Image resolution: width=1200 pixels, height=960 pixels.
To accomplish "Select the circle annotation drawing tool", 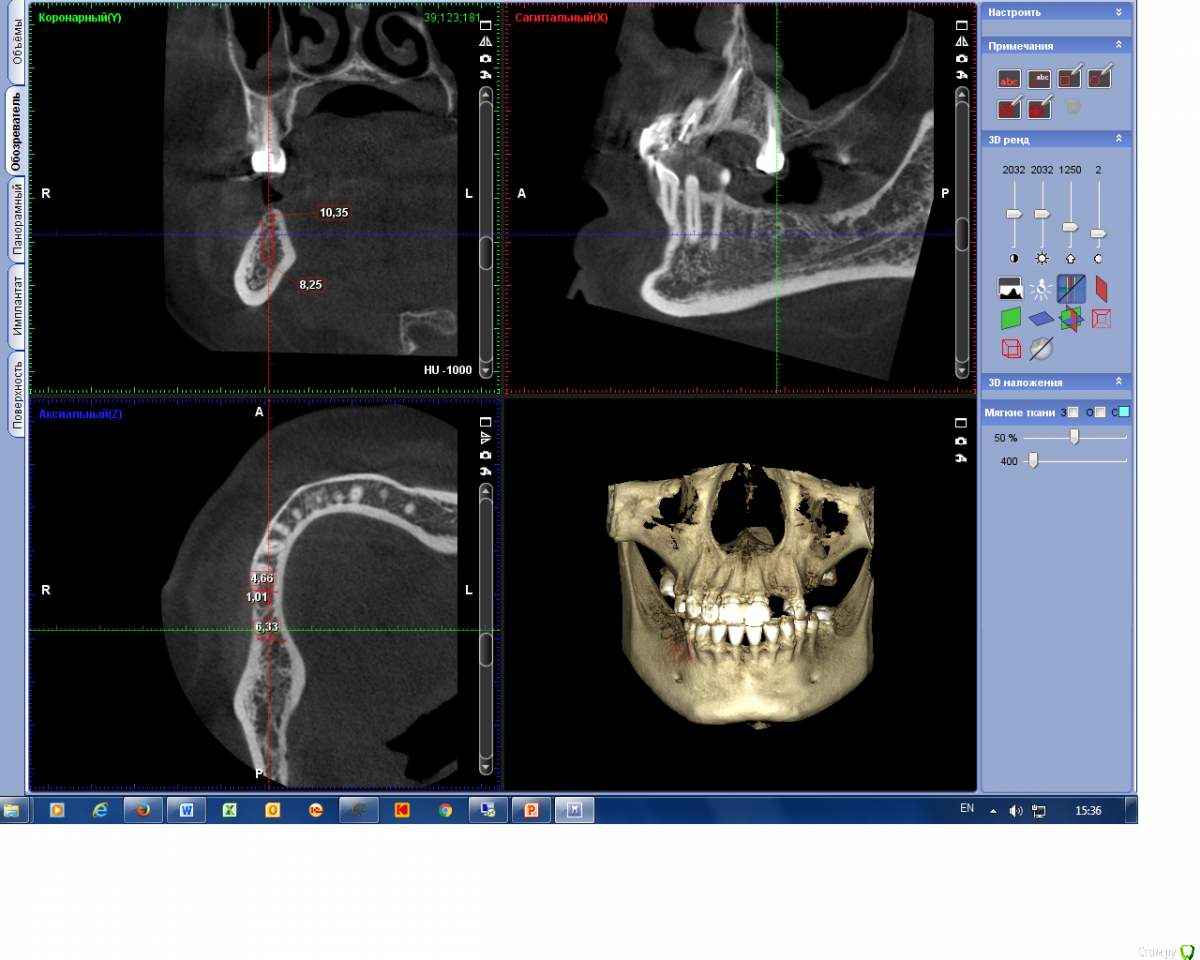I will tap(1100, 79).
